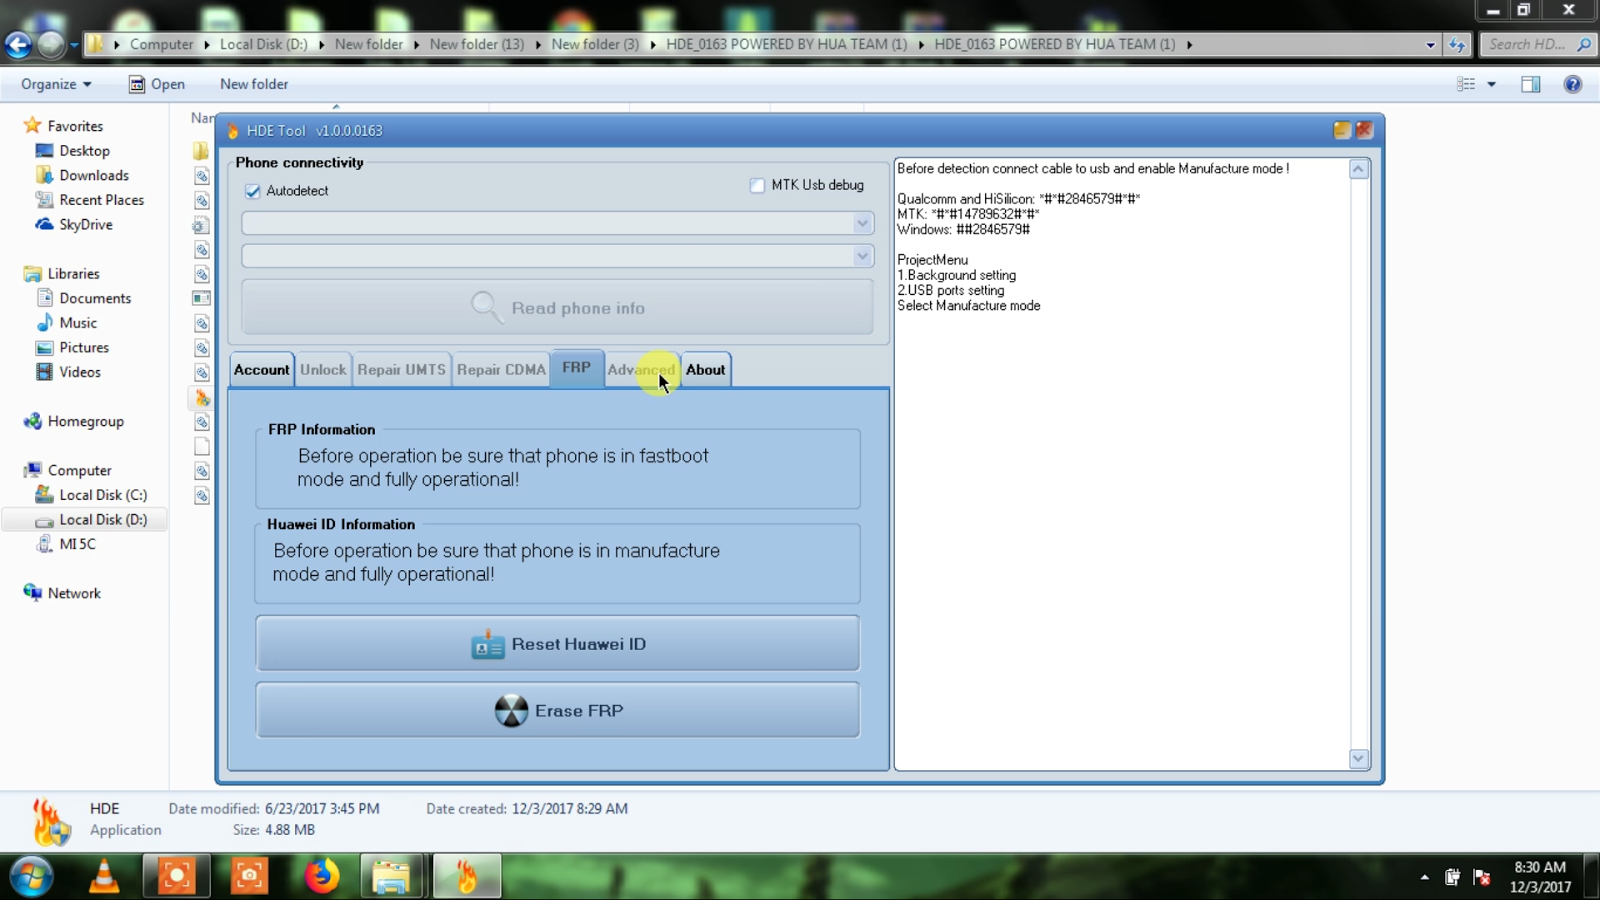
Task: Click the log panel scroll down arrow
Action: (x=1358, y=759)
